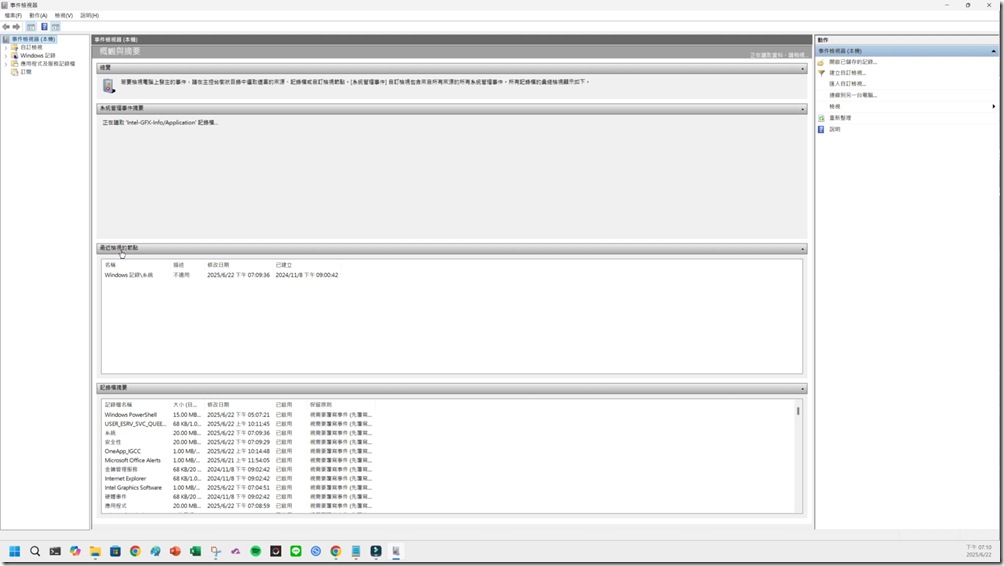This screenshot has width=1004, height=566.
Task: Toggle the show/hide Action pane toolbar icon
Action: pyautogui.click(x=56, y=27)
